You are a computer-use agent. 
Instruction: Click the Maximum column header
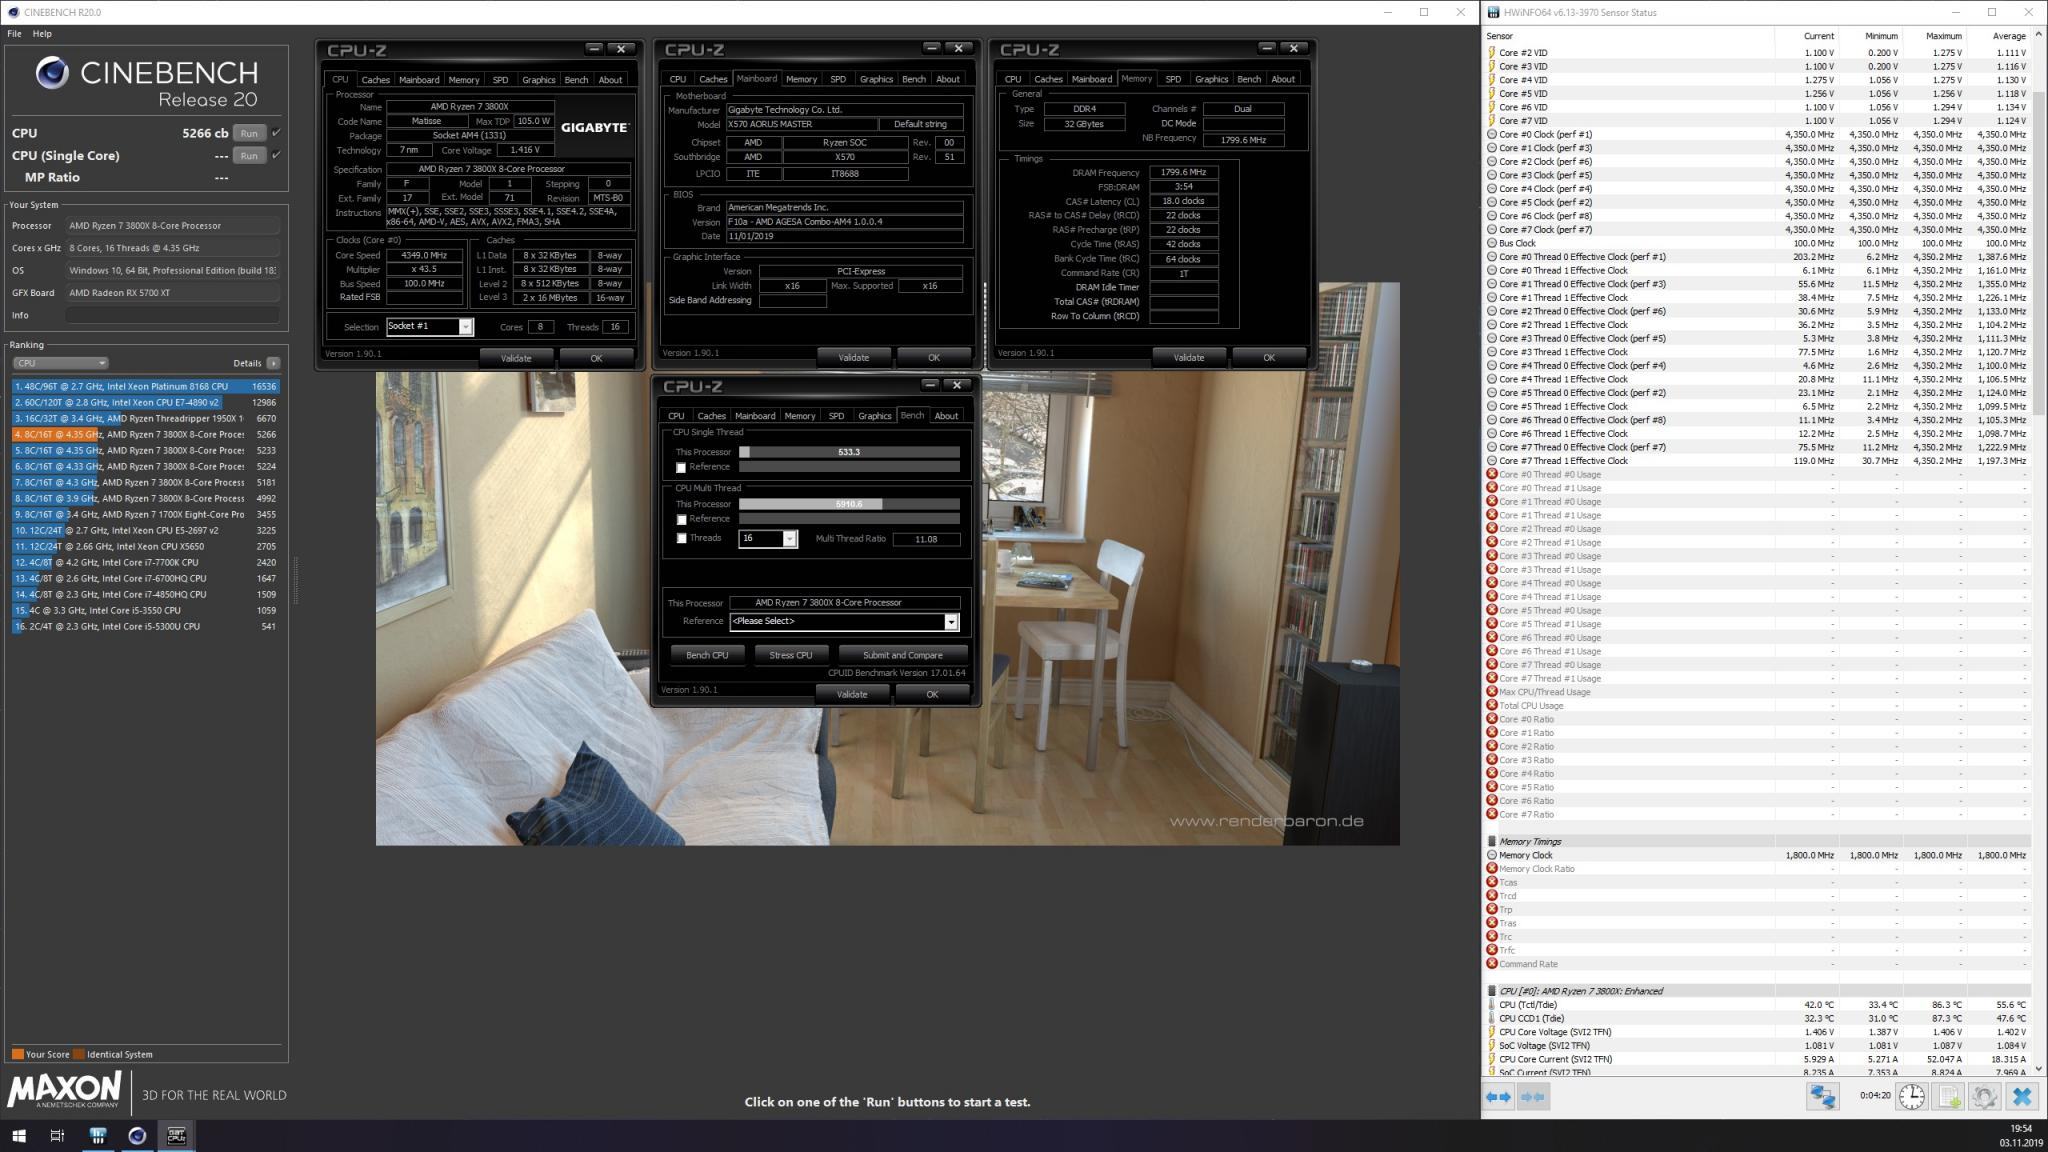[x=1944, y=36]
